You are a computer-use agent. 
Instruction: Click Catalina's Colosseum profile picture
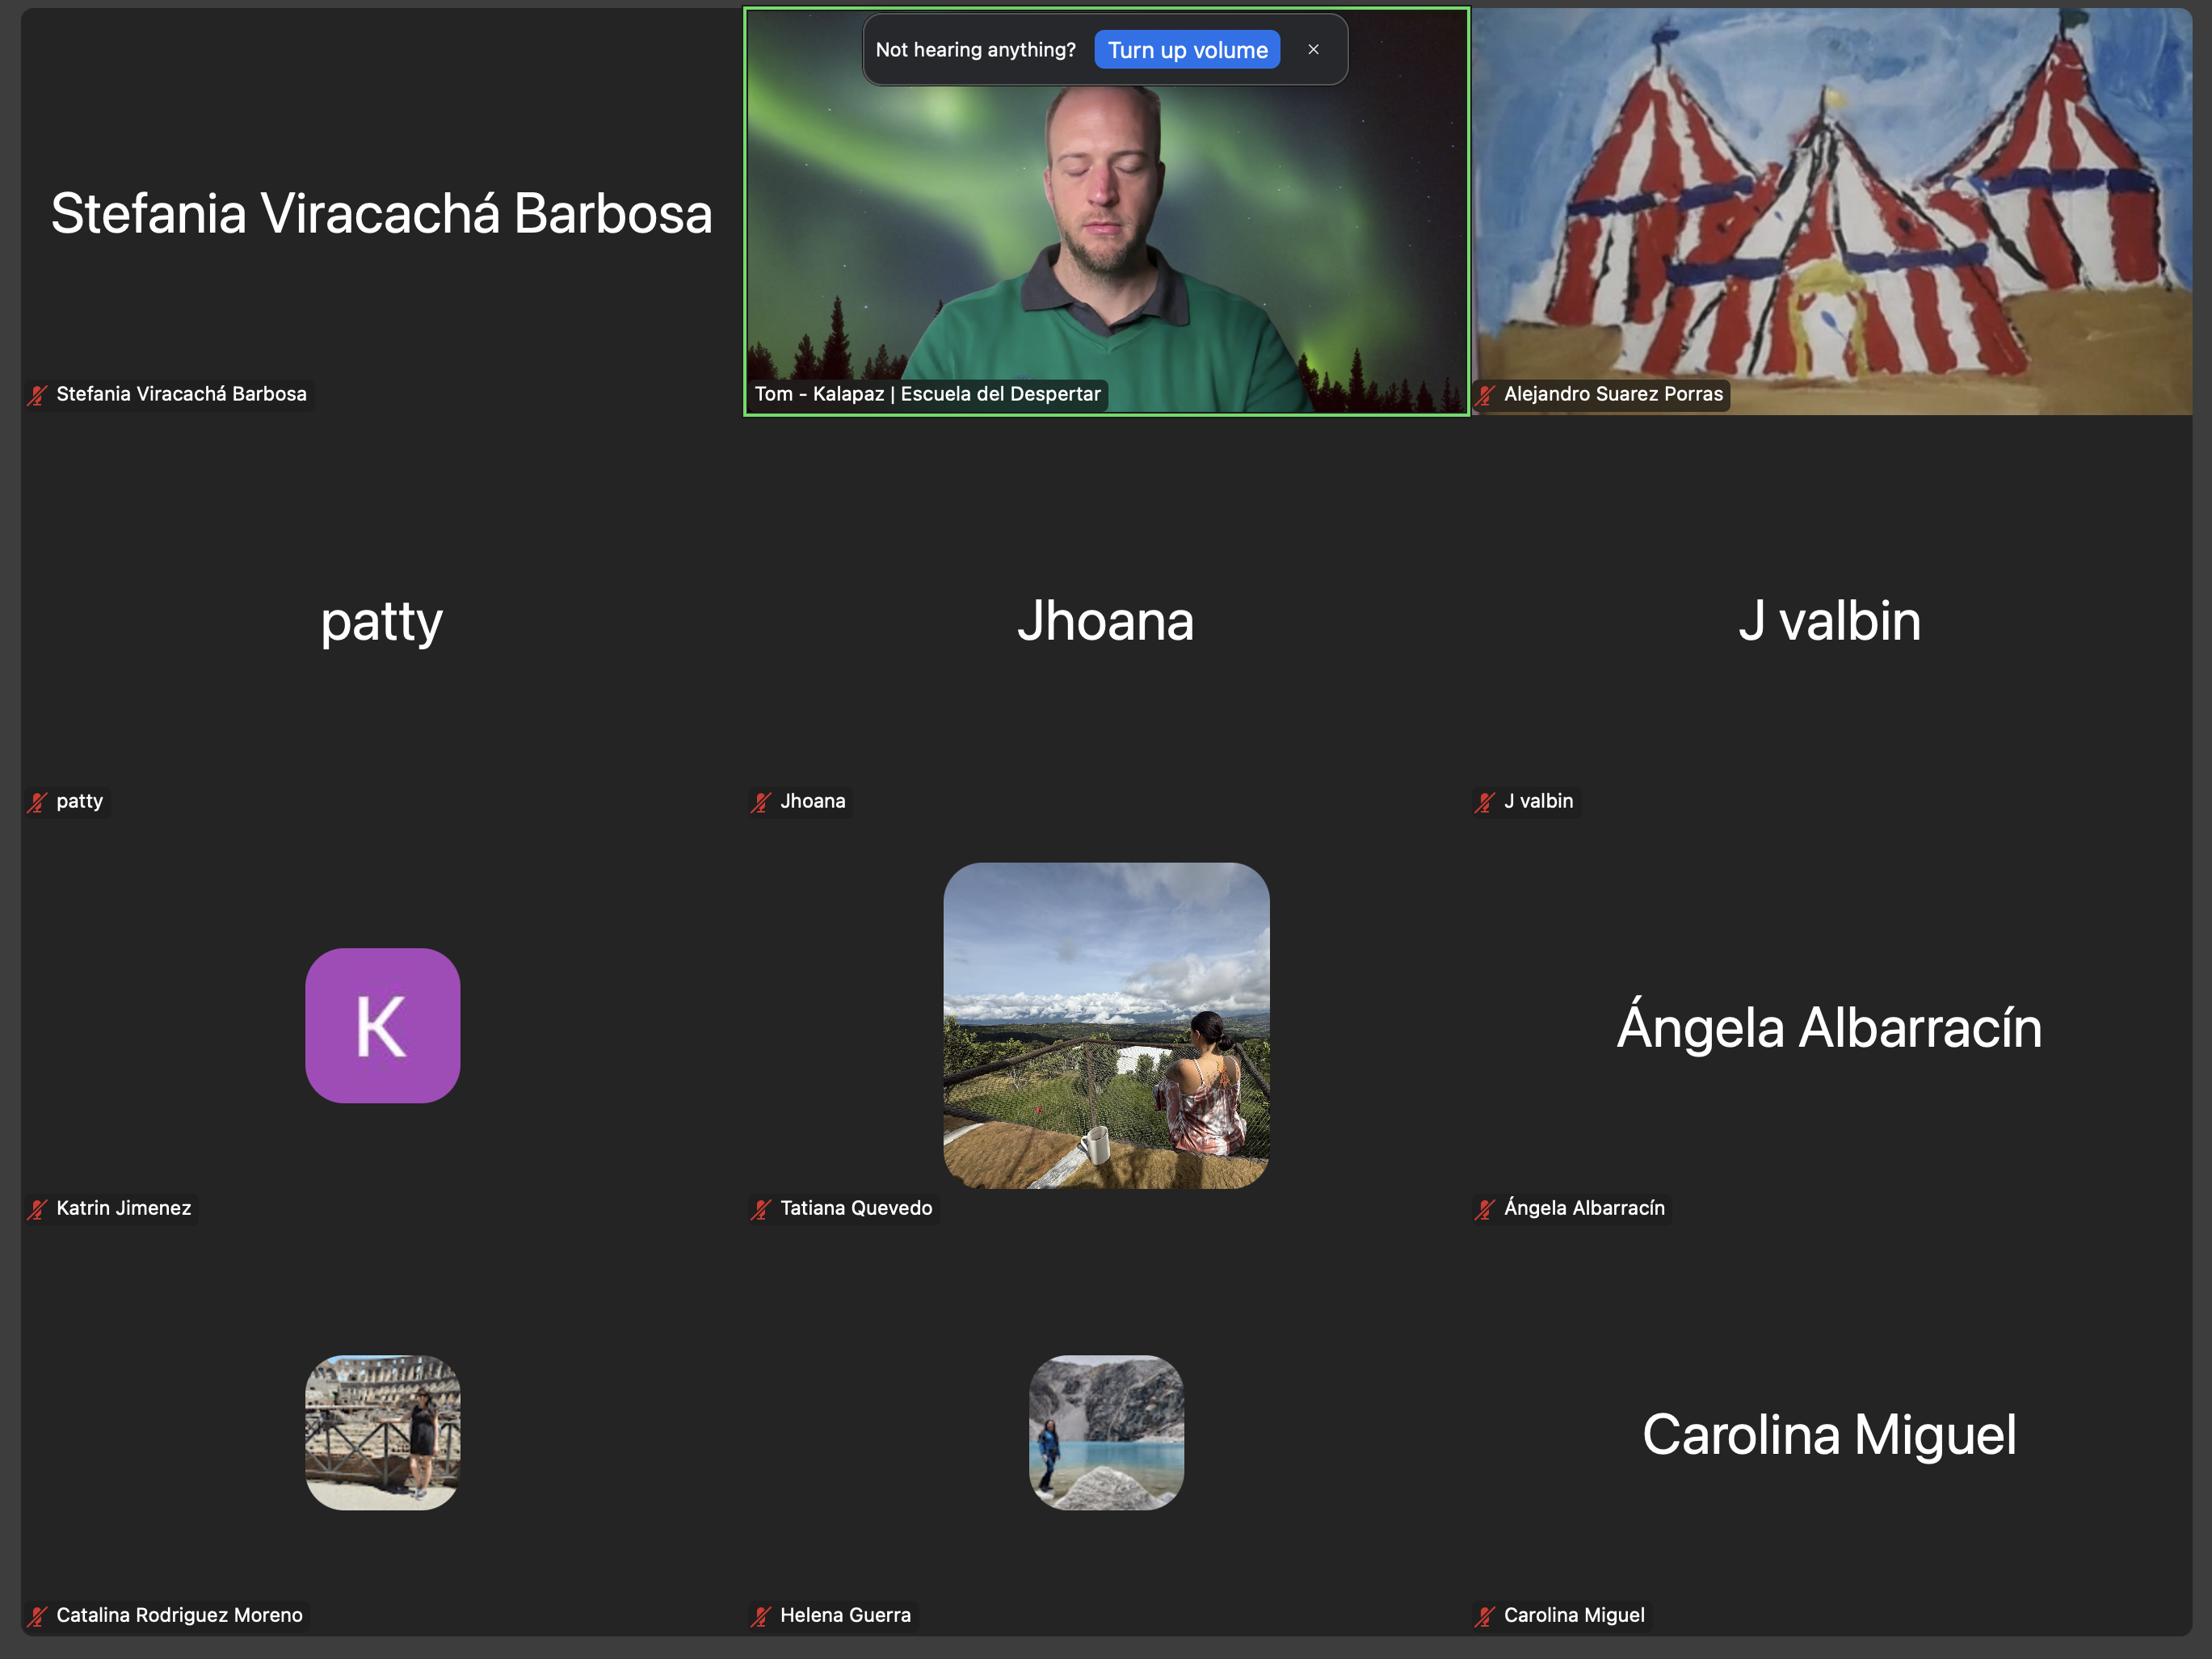(382, 1432)
